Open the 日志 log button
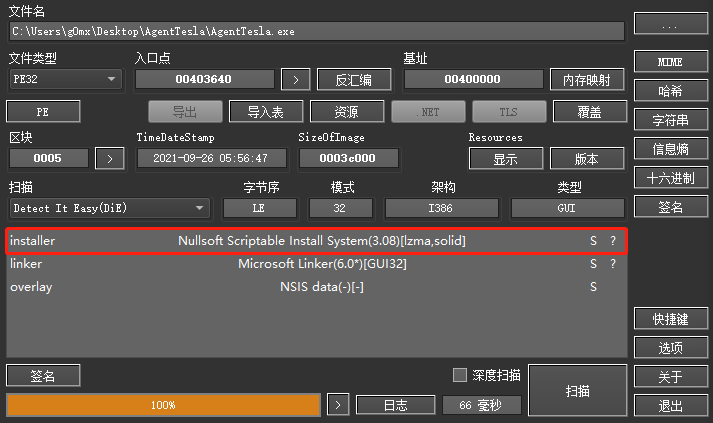The image size is (713, 423). point(396,405)
